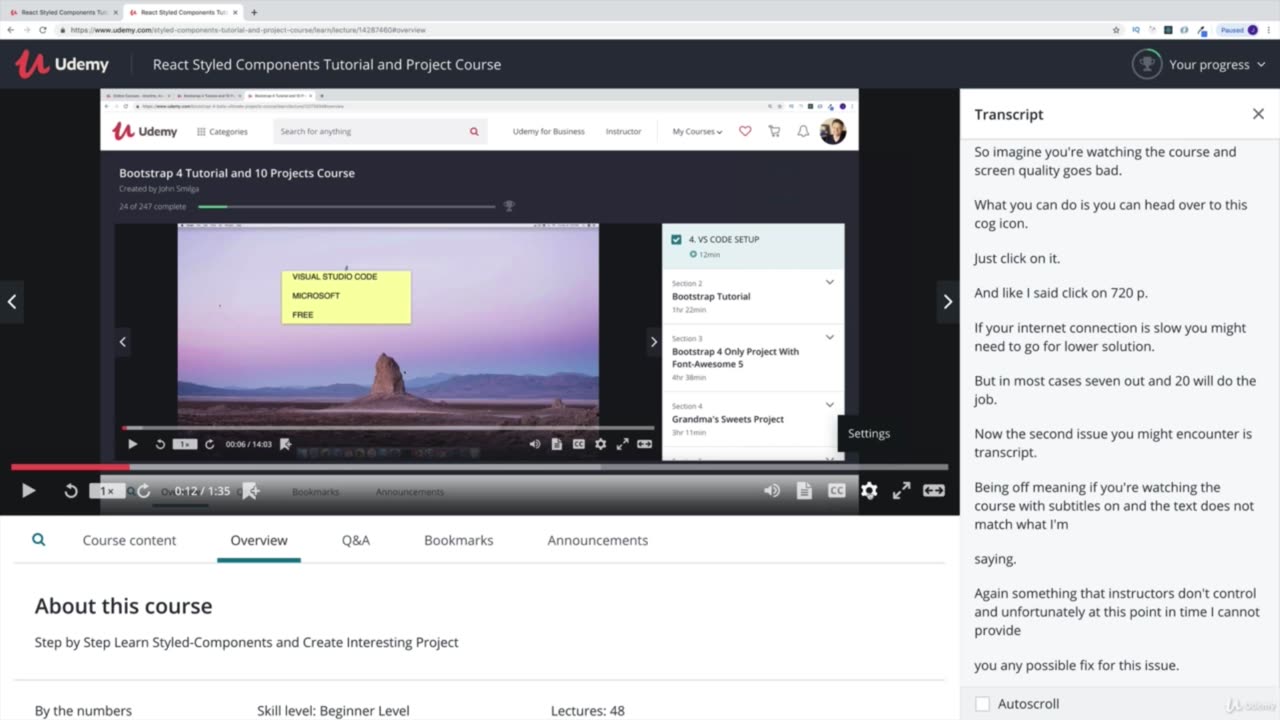Viewport: 1280px width, 720px height.
Task: Click the inner recorded player's play button
Action: [x=132, y=444]
